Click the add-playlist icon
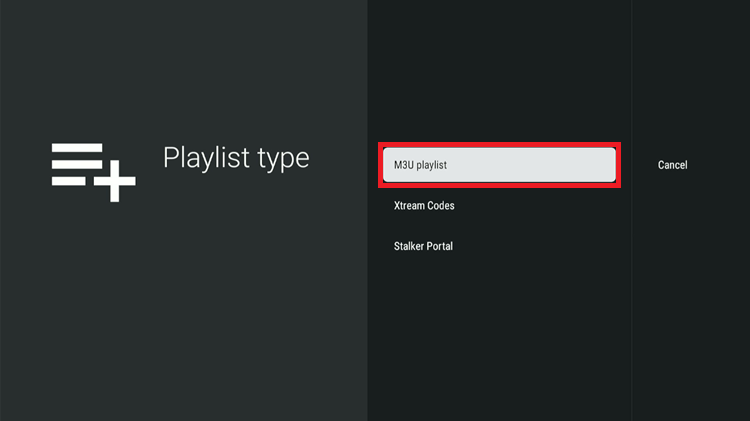The height and width of the screenshot is (421, 750). [x=93, y=171]
